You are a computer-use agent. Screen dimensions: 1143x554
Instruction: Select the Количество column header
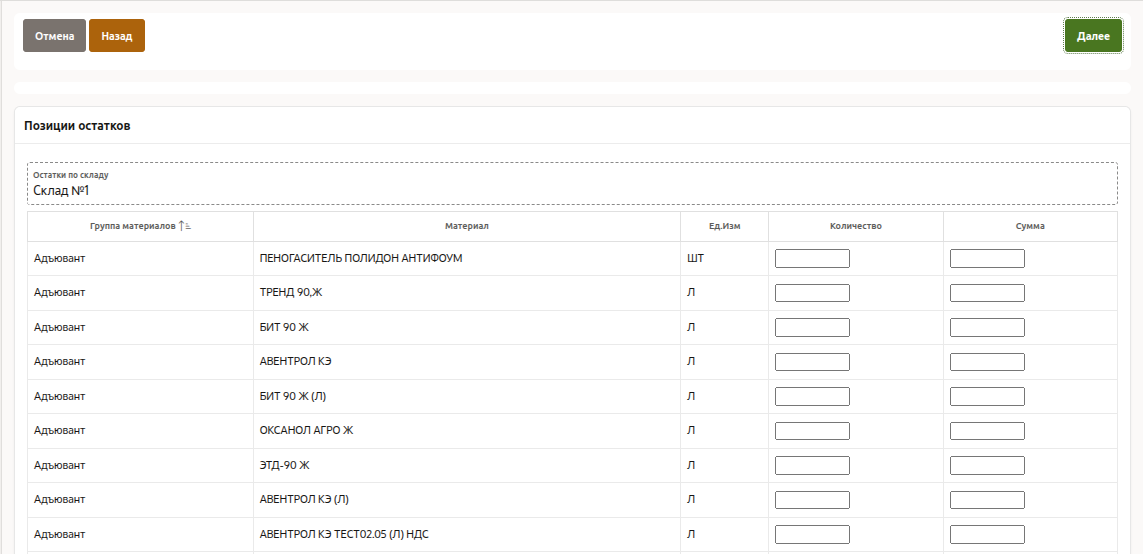click(855, 226)
